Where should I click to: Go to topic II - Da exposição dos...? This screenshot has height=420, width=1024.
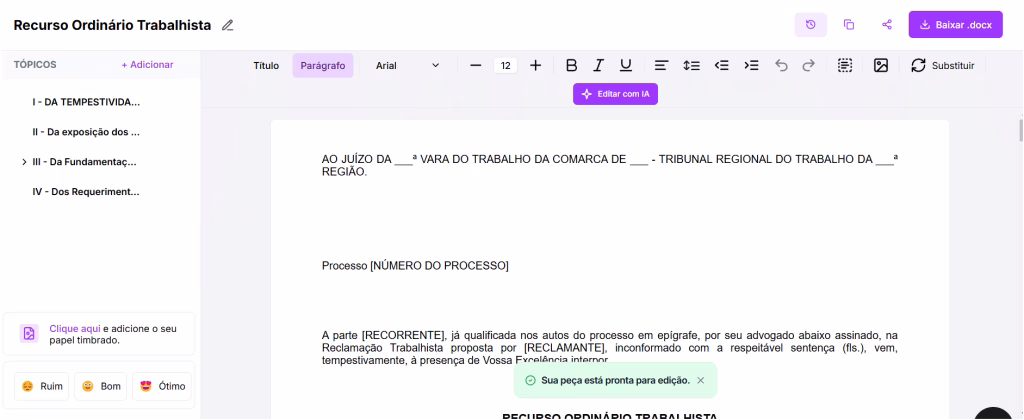point(86,132)
